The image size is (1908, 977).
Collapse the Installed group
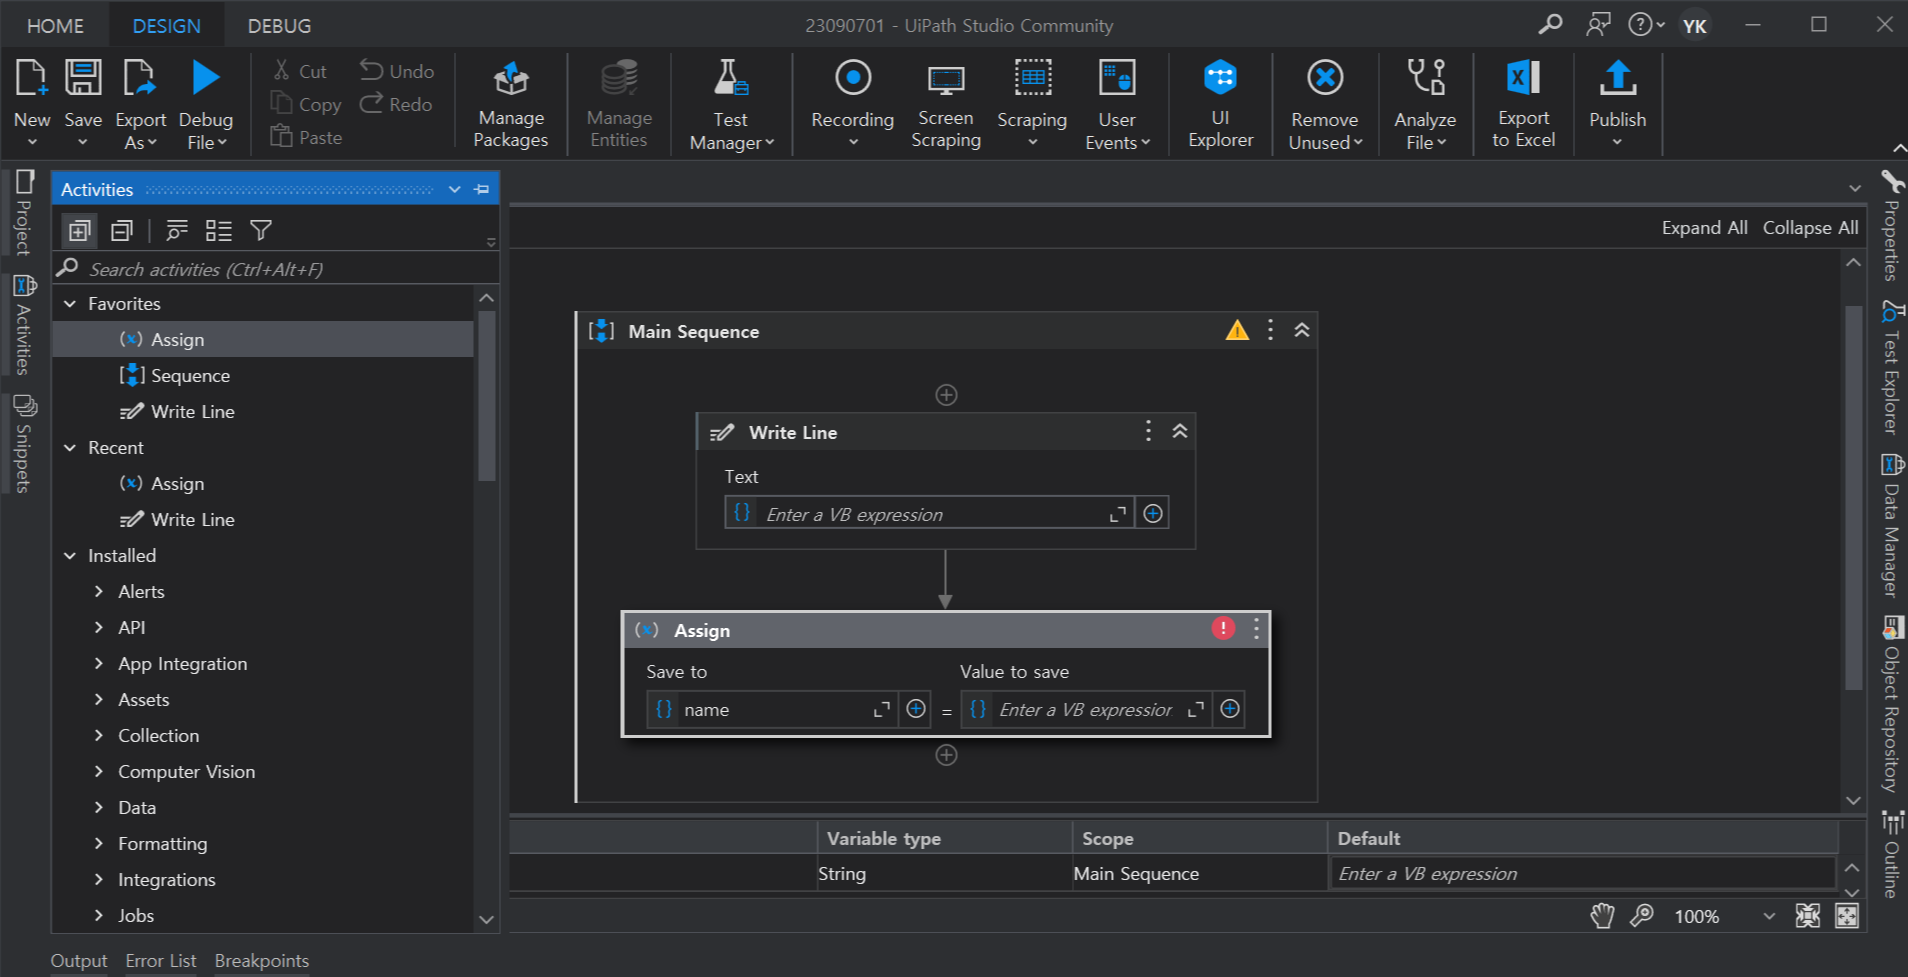[70, 556]
